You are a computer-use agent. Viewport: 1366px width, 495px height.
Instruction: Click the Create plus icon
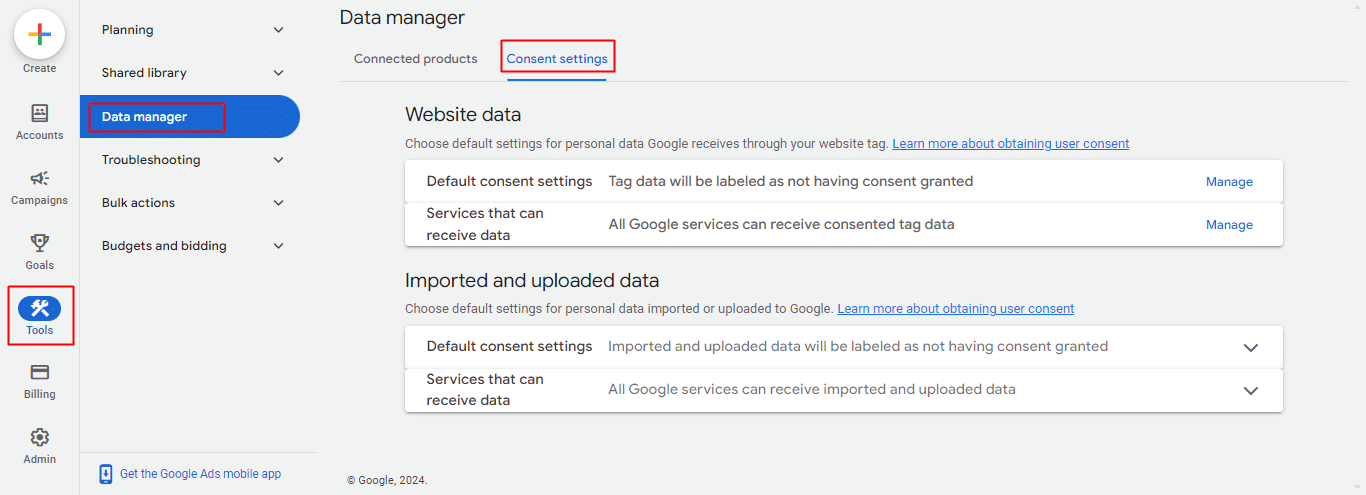[39, 34]
